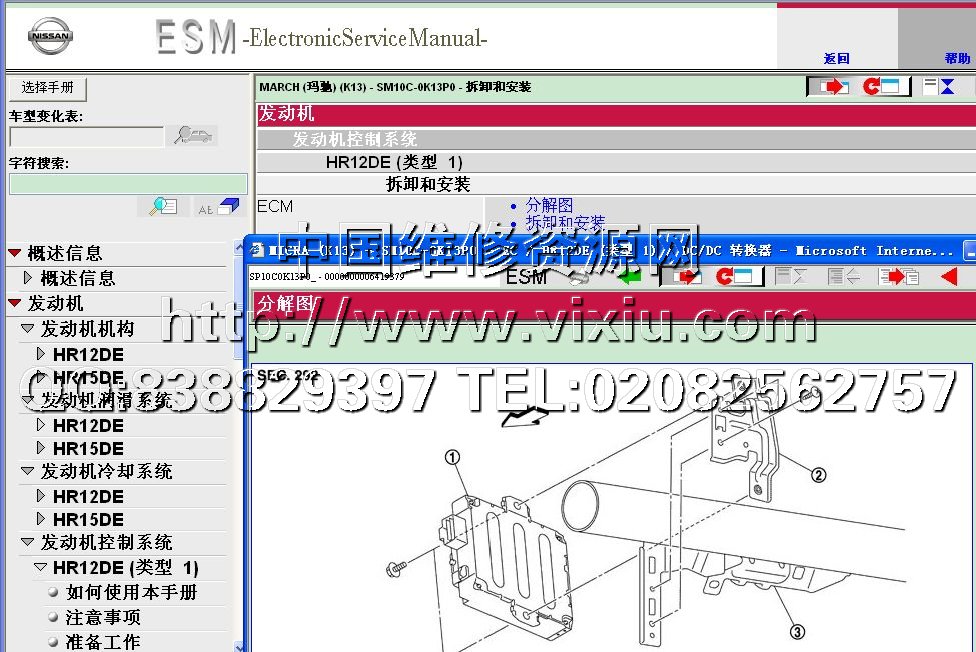Click the Nissan logo in the header
Viewport: 976px width, 652px height.
coord(50,35)
